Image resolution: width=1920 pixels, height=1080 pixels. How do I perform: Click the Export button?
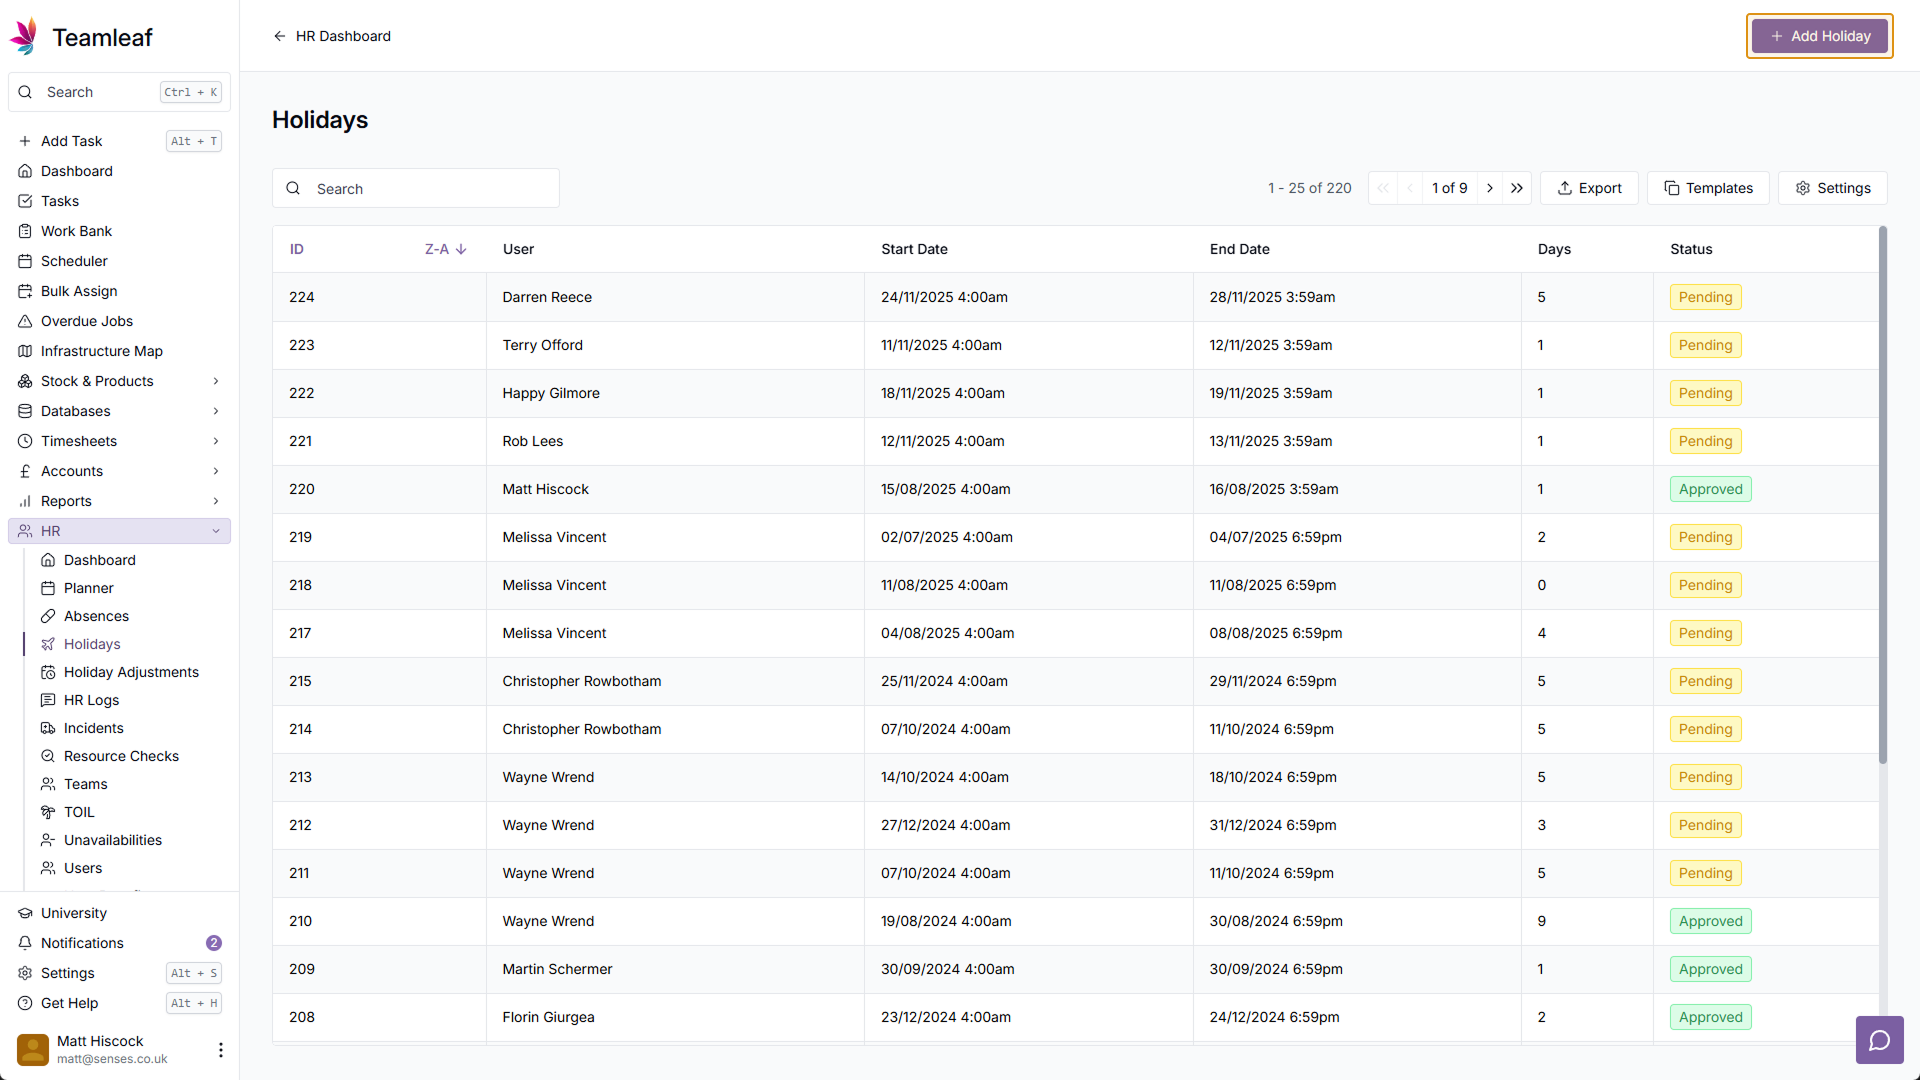(1589, 188)
